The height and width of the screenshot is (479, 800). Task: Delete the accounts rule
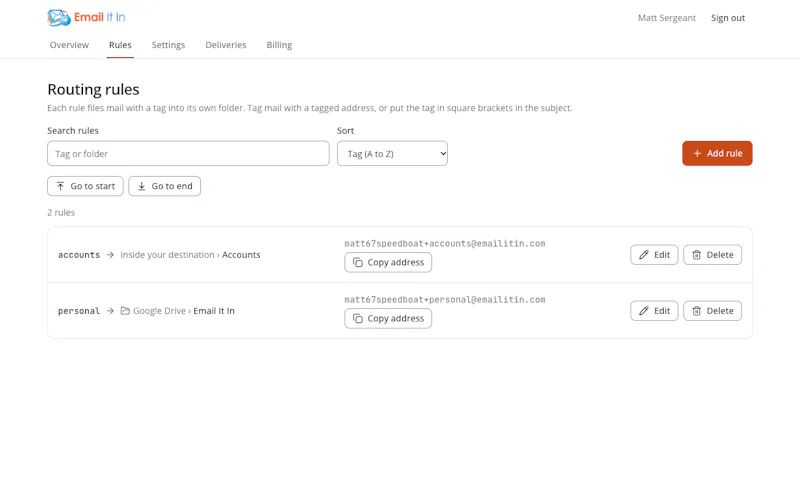712,255
